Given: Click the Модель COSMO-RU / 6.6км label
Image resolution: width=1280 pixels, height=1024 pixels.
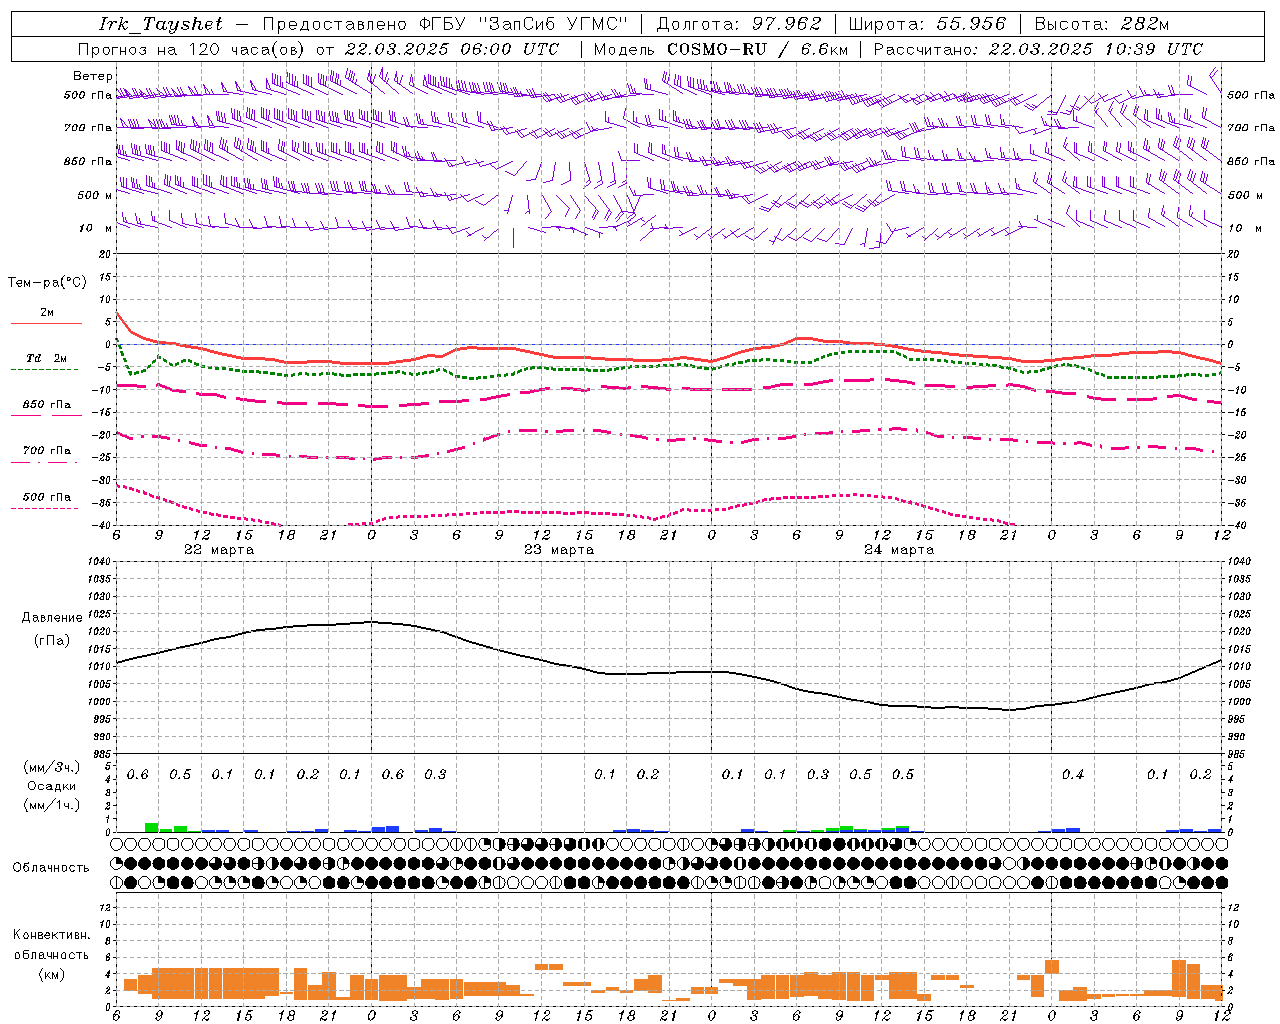Looking at the screenshot, I should tap(721, 49).
